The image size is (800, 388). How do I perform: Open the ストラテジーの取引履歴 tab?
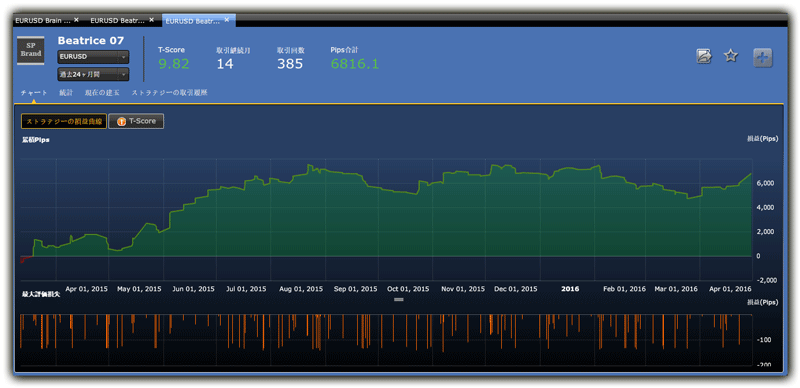coord(169,93)
